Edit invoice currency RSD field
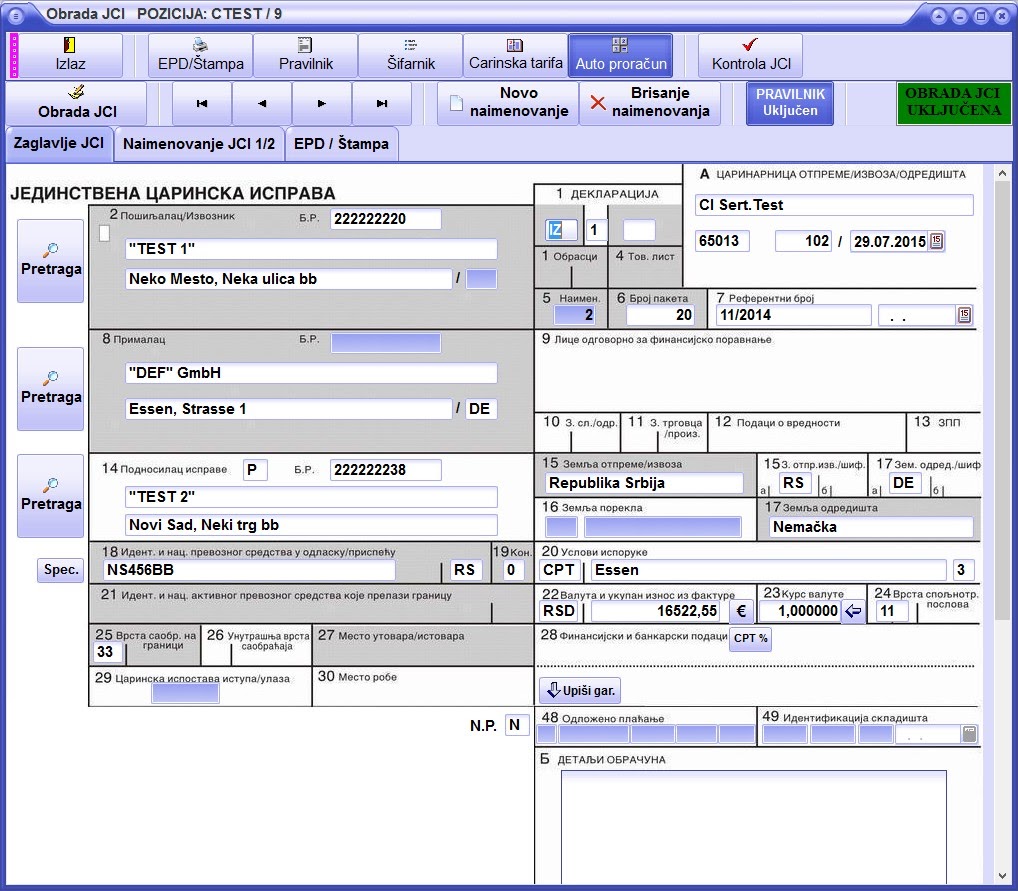 click(560, 611)
